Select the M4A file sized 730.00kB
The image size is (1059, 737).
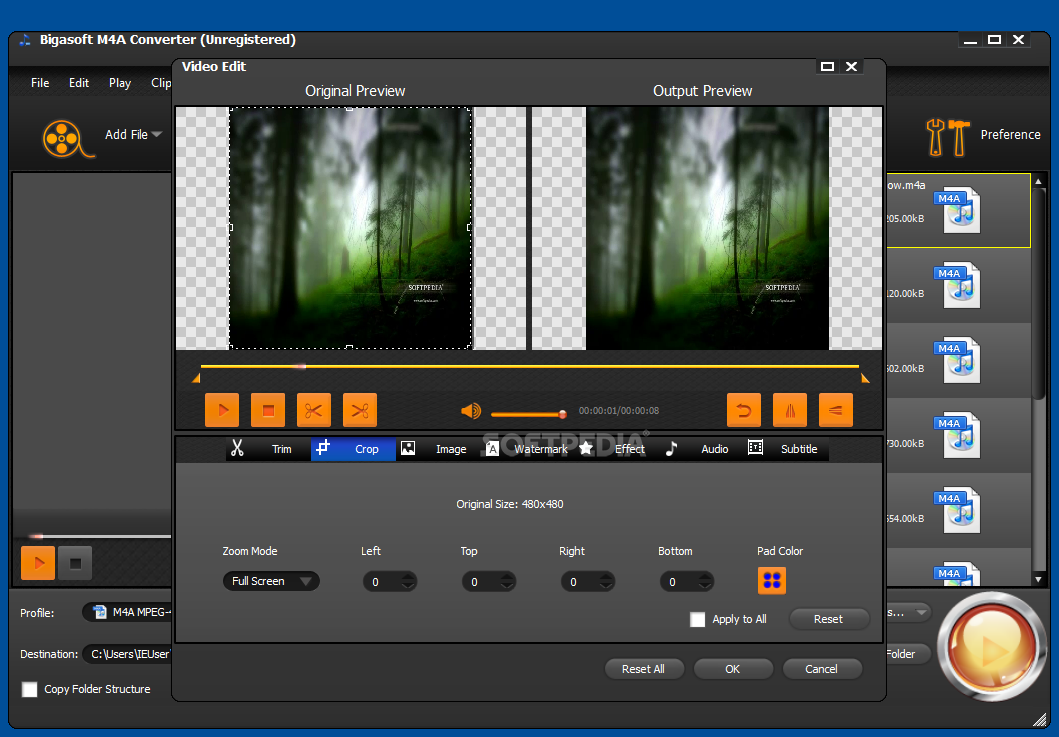coord(959,436)
